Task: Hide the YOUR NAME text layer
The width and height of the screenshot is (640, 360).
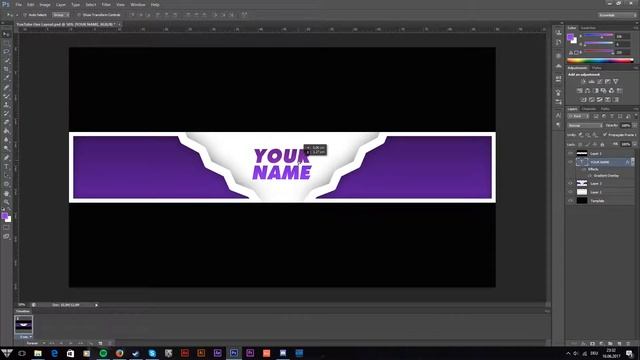Action: click(x=571, y=162)
